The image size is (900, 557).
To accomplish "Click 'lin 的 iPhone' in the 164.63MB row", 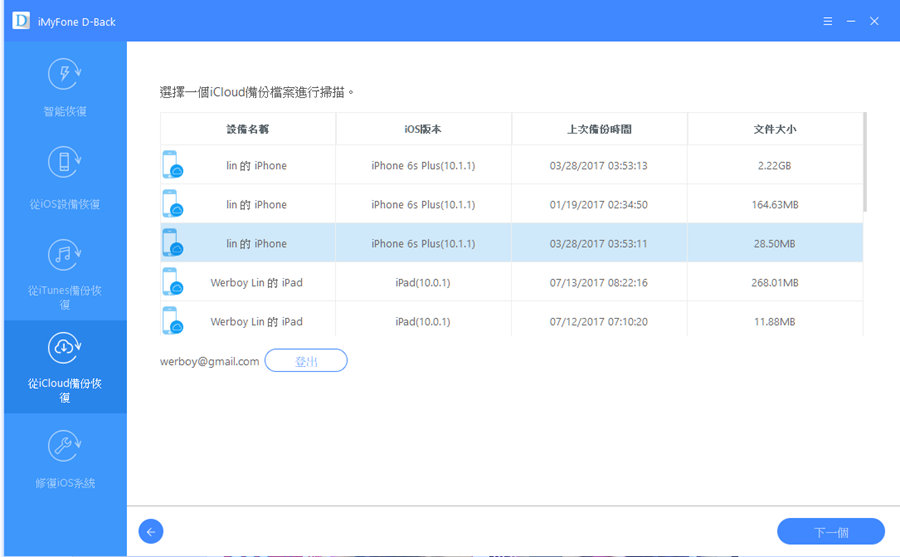I will 256,204.
